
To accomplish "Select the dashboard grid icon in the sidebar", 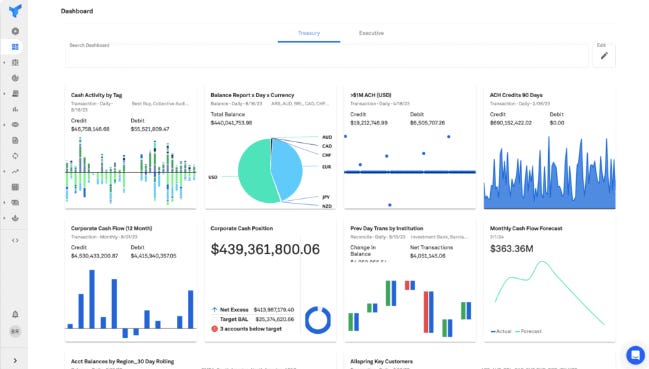I will pos(15,47).
